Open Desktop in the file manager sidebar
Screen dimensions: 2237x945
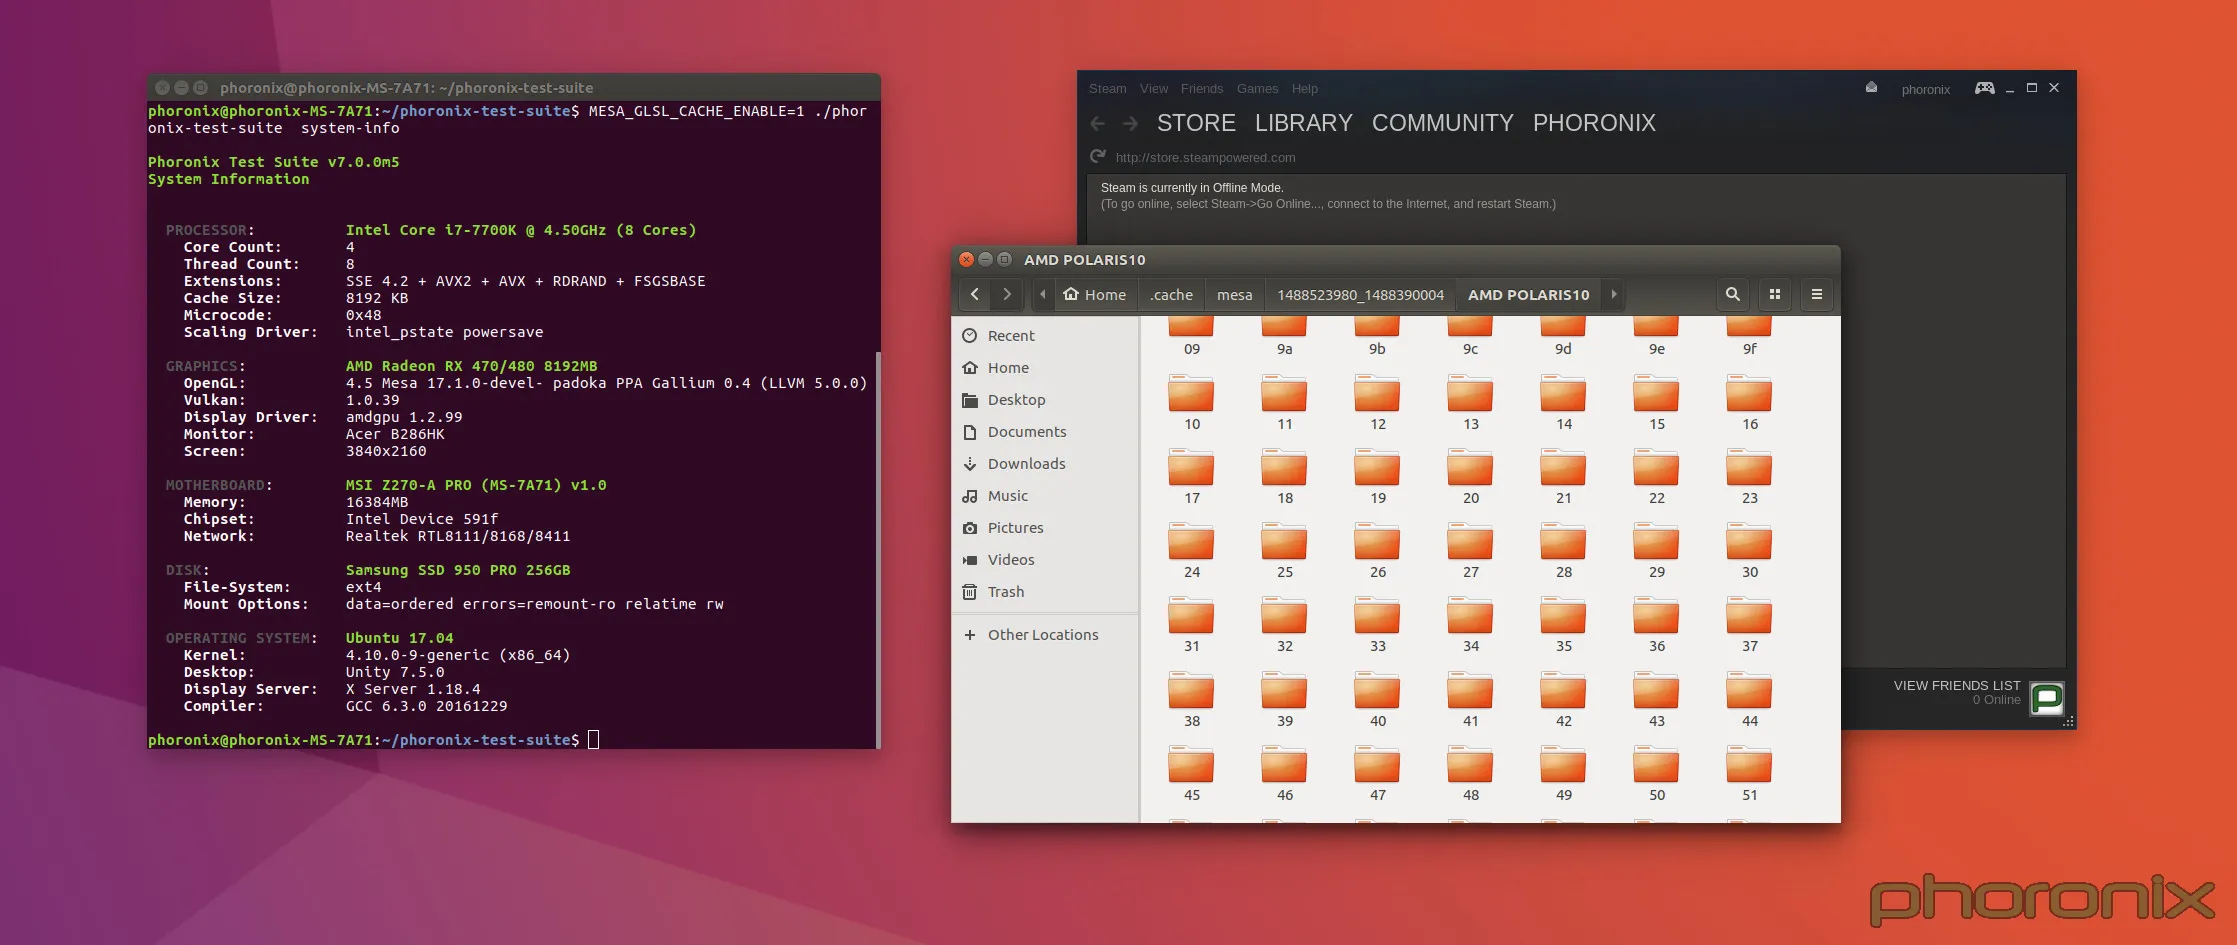[x=1045, y=400]
